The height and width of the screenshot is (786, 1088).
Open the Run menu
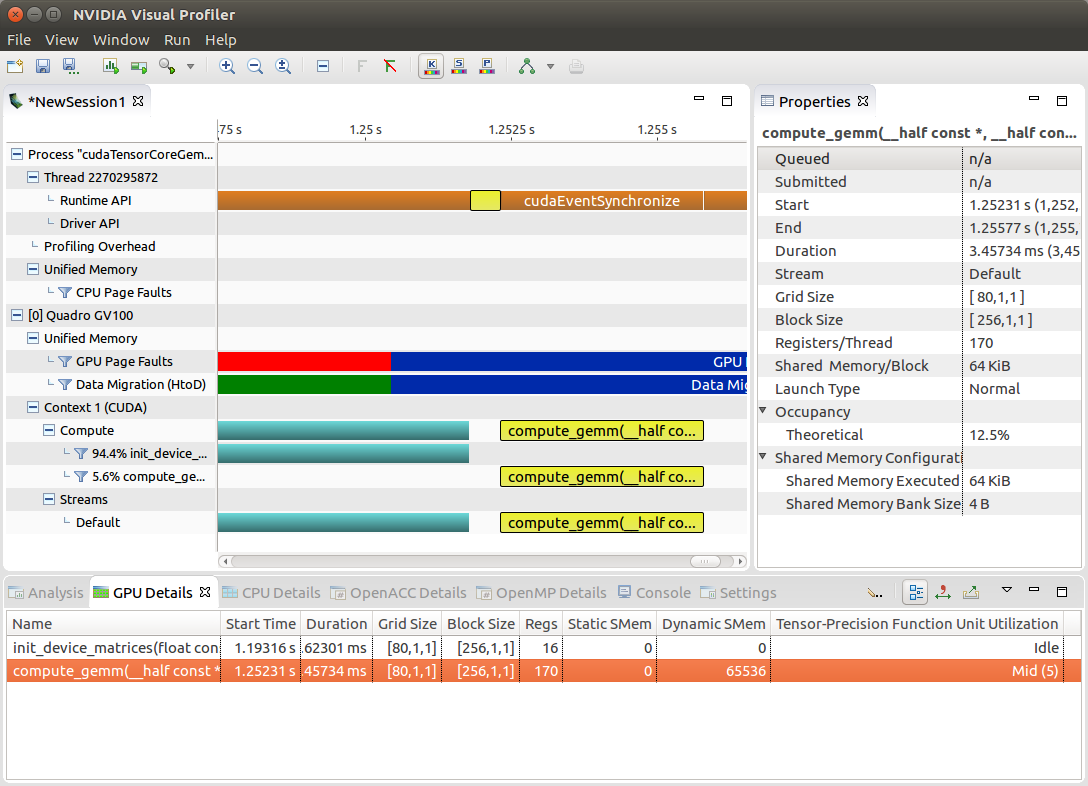(x=177, y=40)
